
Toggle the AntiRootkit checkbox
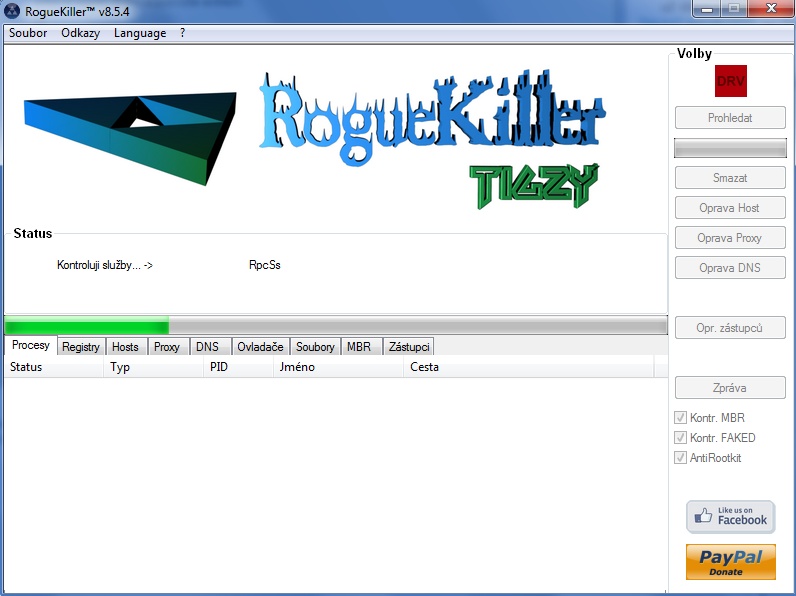pyautogui.click(x=681, y=458)
